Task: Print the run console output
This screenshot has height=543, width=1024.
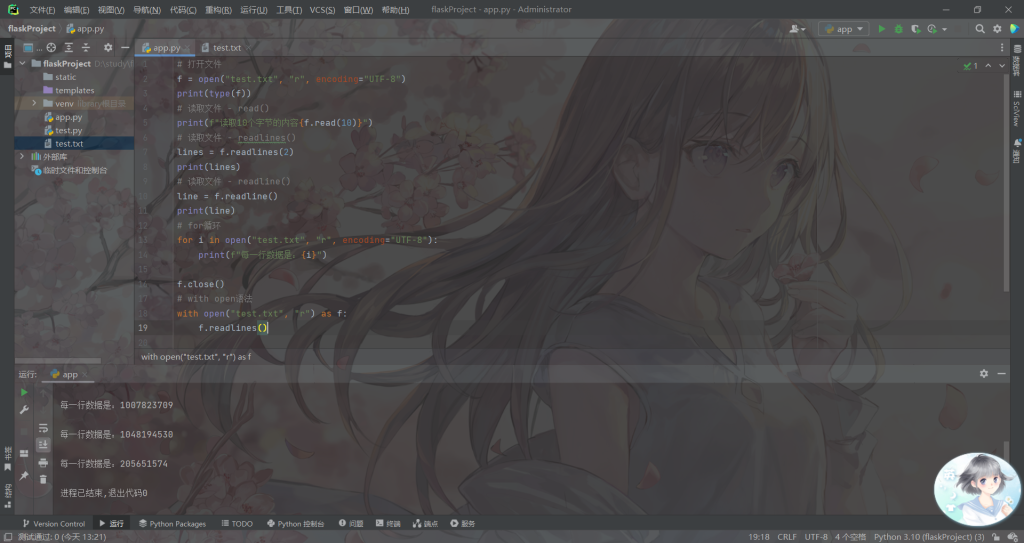Action: tap(43, 462)
